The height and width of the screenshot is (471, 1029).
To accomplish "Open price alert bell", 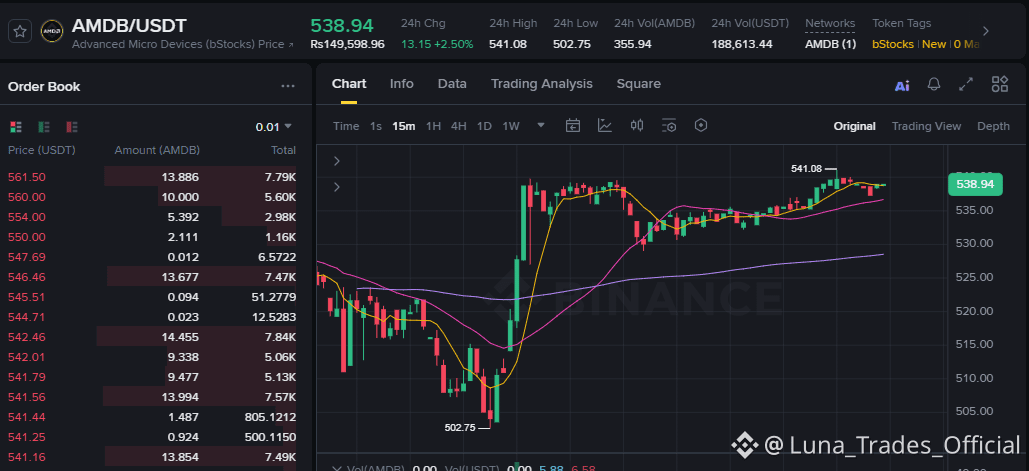I will pyautogui.click(x=934, y=84).
